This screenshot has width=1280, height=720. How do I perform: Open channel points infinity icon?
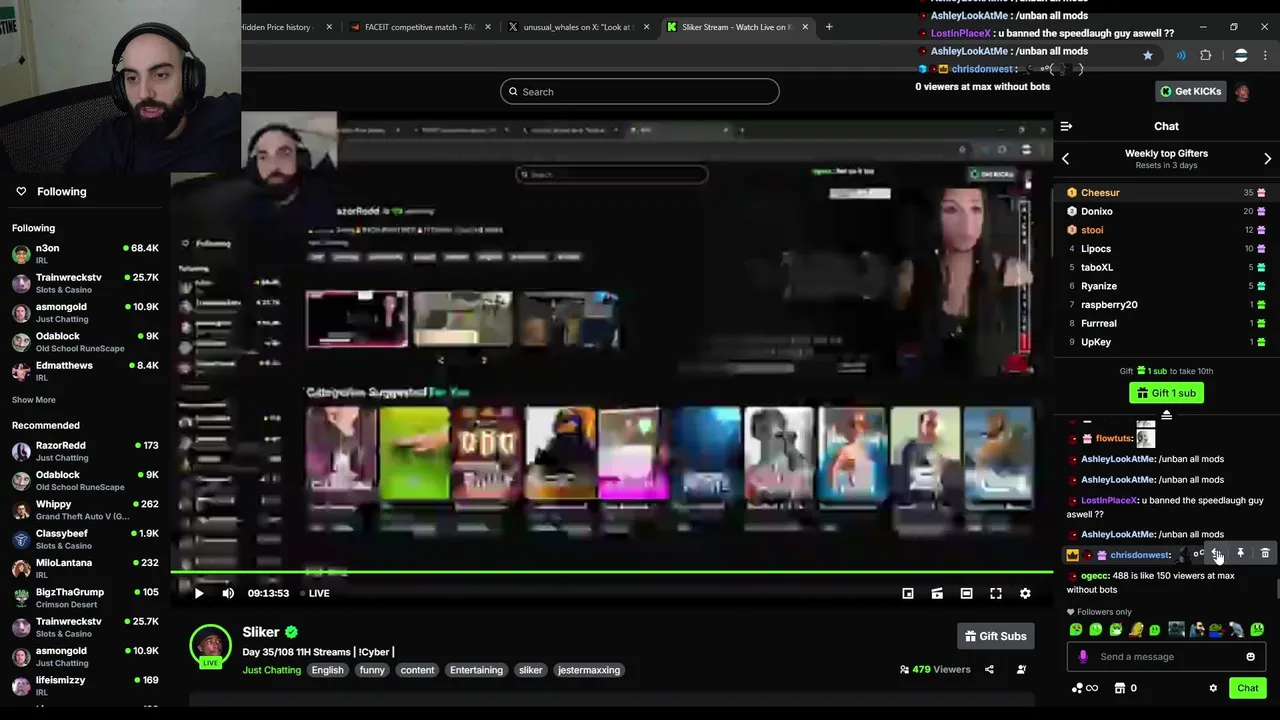coord(1084,688)
